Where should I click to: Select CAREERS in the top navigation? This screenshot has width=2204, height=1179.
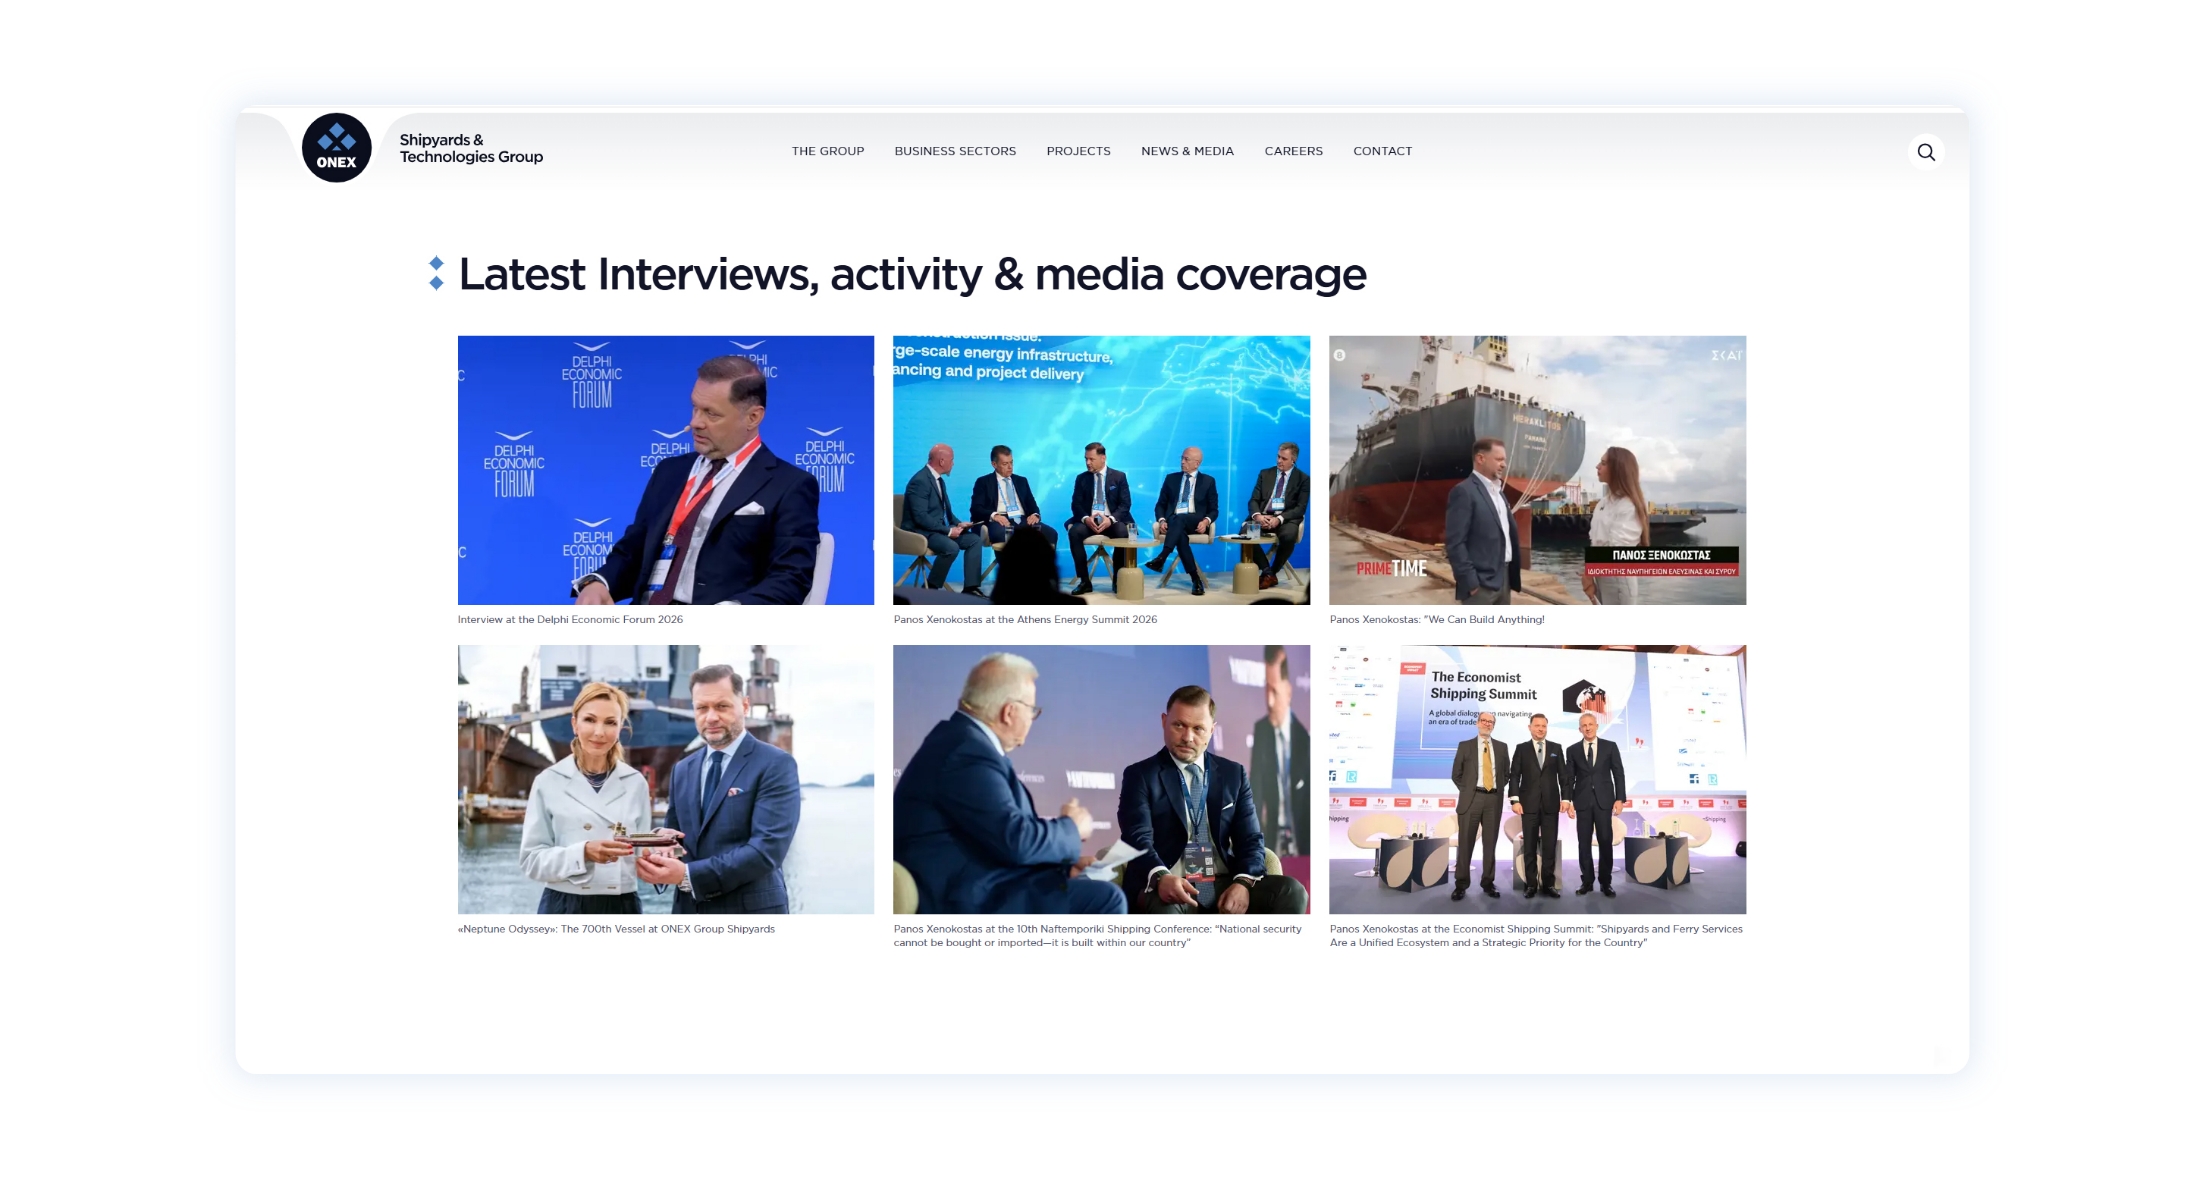[x=1293, y=151]
